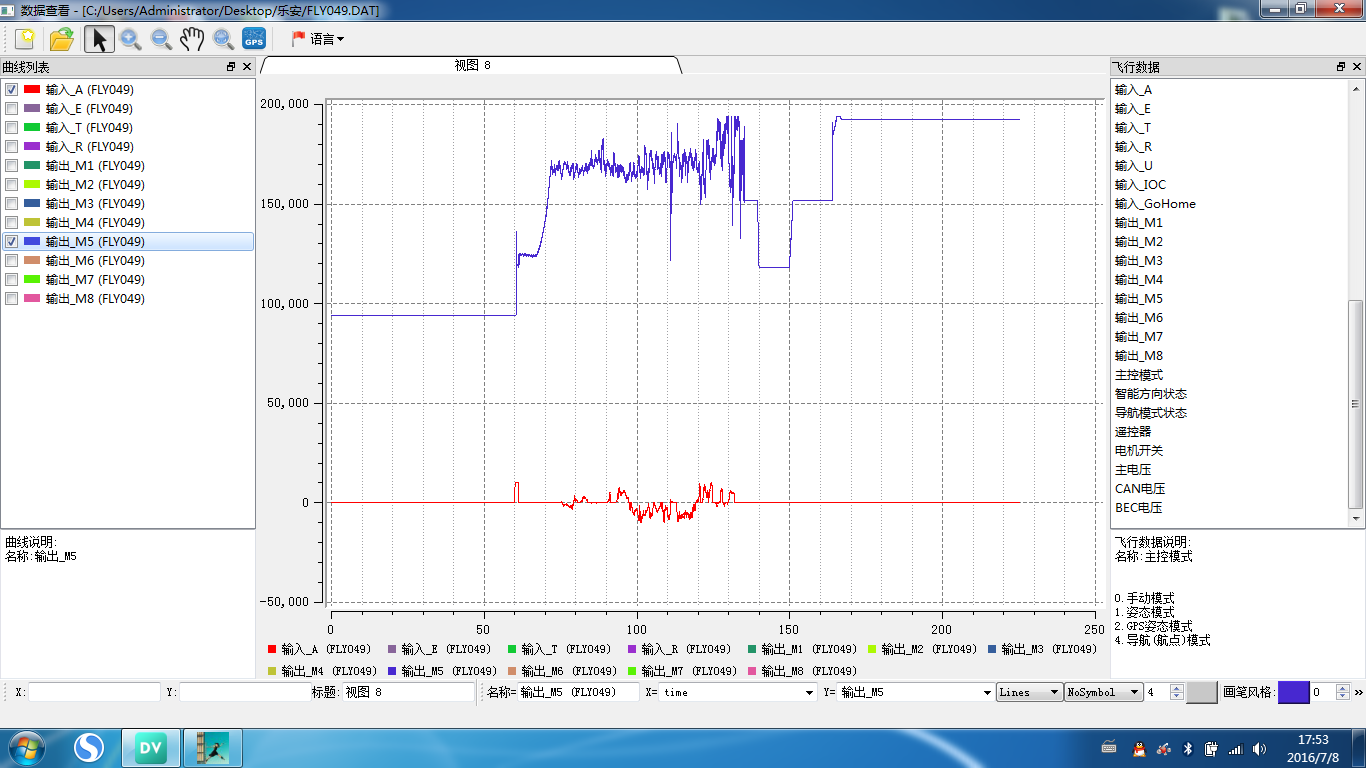Enable the 输入_R (FLY049) curve

12,147
